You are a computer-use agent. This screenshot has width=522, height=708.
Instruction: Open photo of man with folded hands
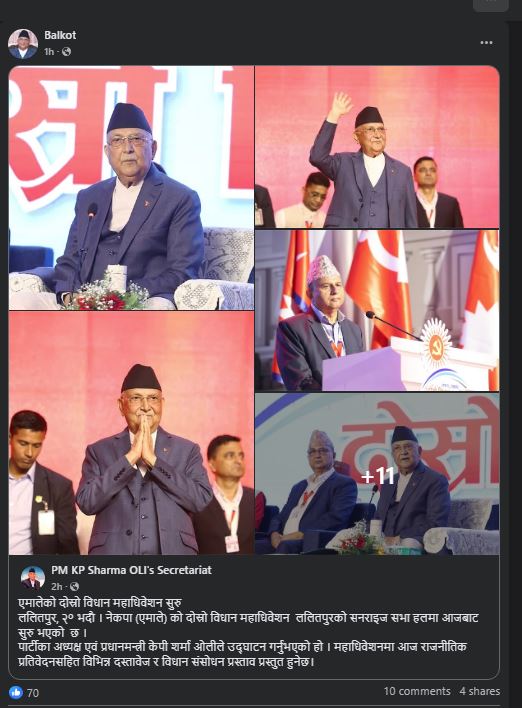coord(131,433)
